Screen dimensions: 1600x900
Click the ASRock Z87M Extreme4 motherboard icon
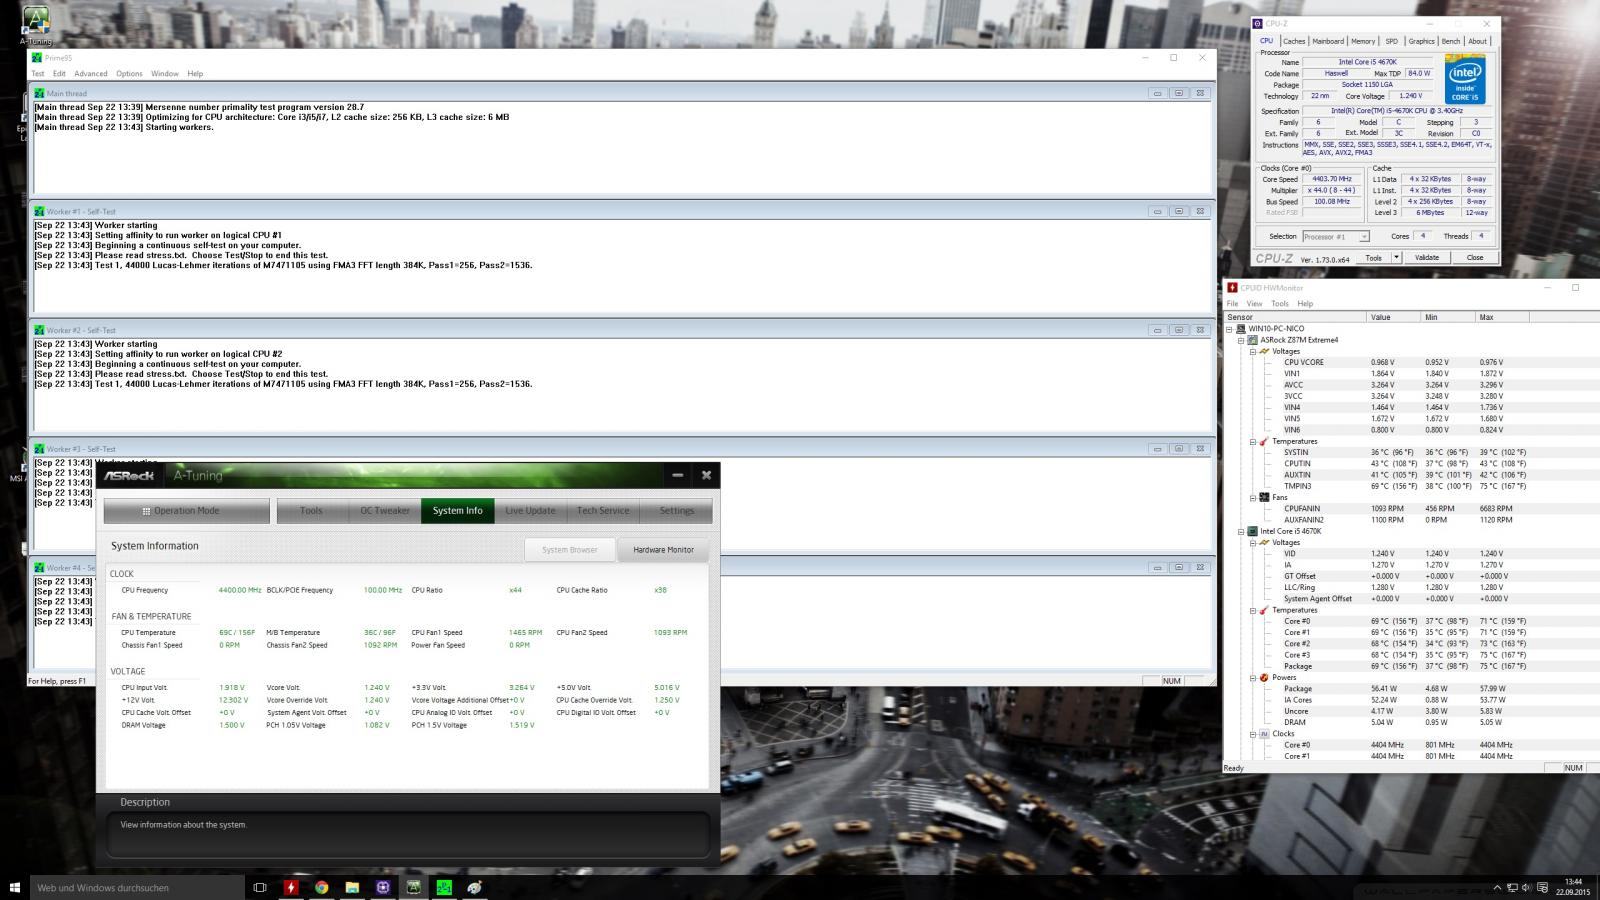[1253, 340]
